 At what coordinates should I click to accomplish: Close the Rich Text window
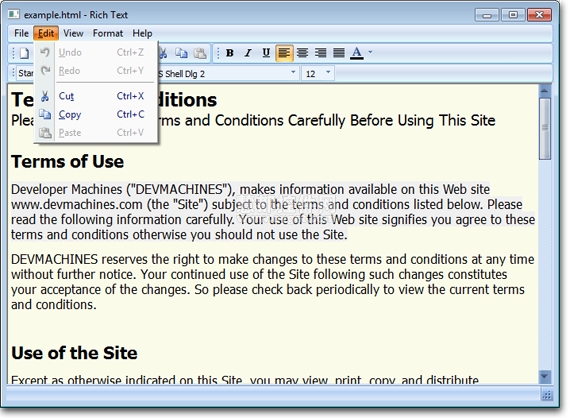tap(539, 15)
